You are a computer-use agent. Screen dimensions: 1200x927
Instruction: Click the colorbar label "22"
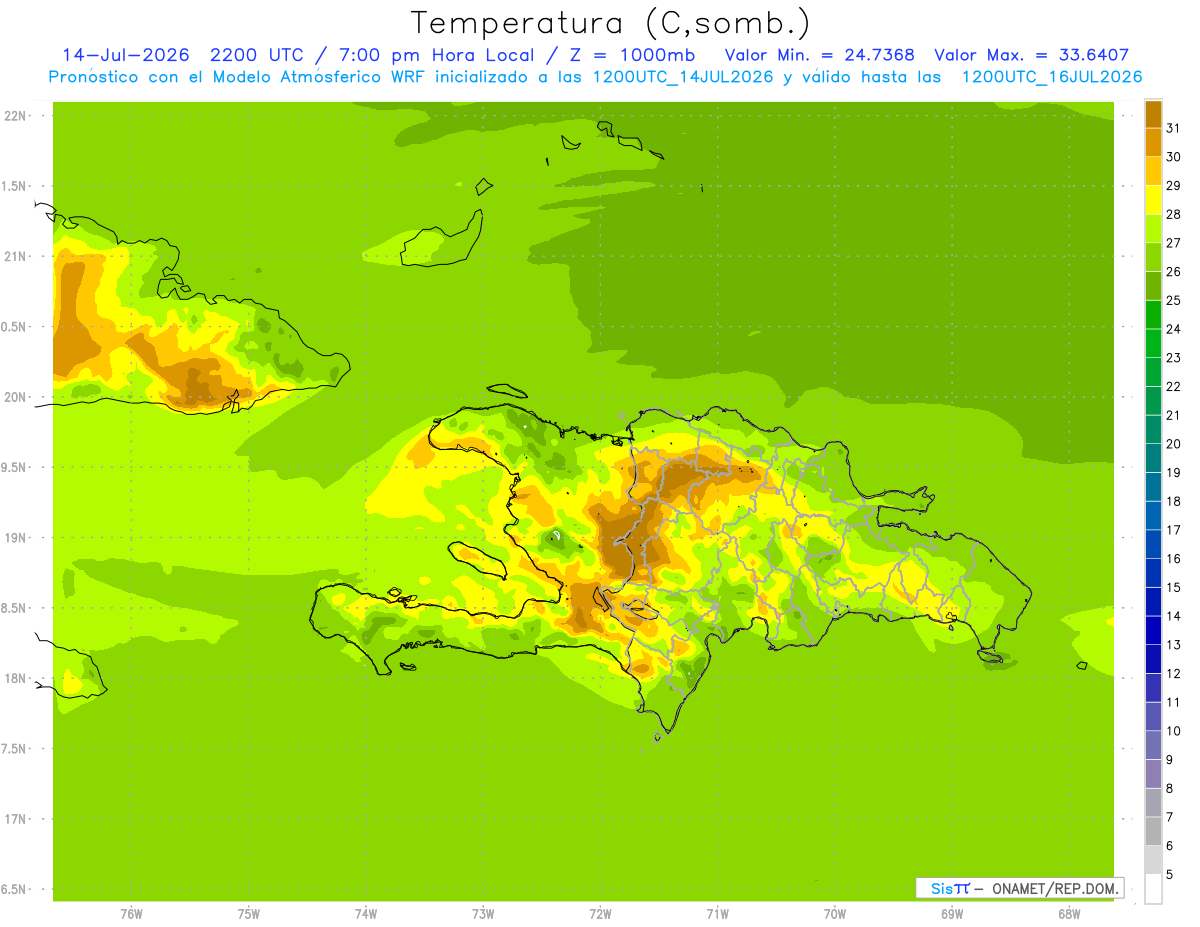click(x=1174, y=386)
